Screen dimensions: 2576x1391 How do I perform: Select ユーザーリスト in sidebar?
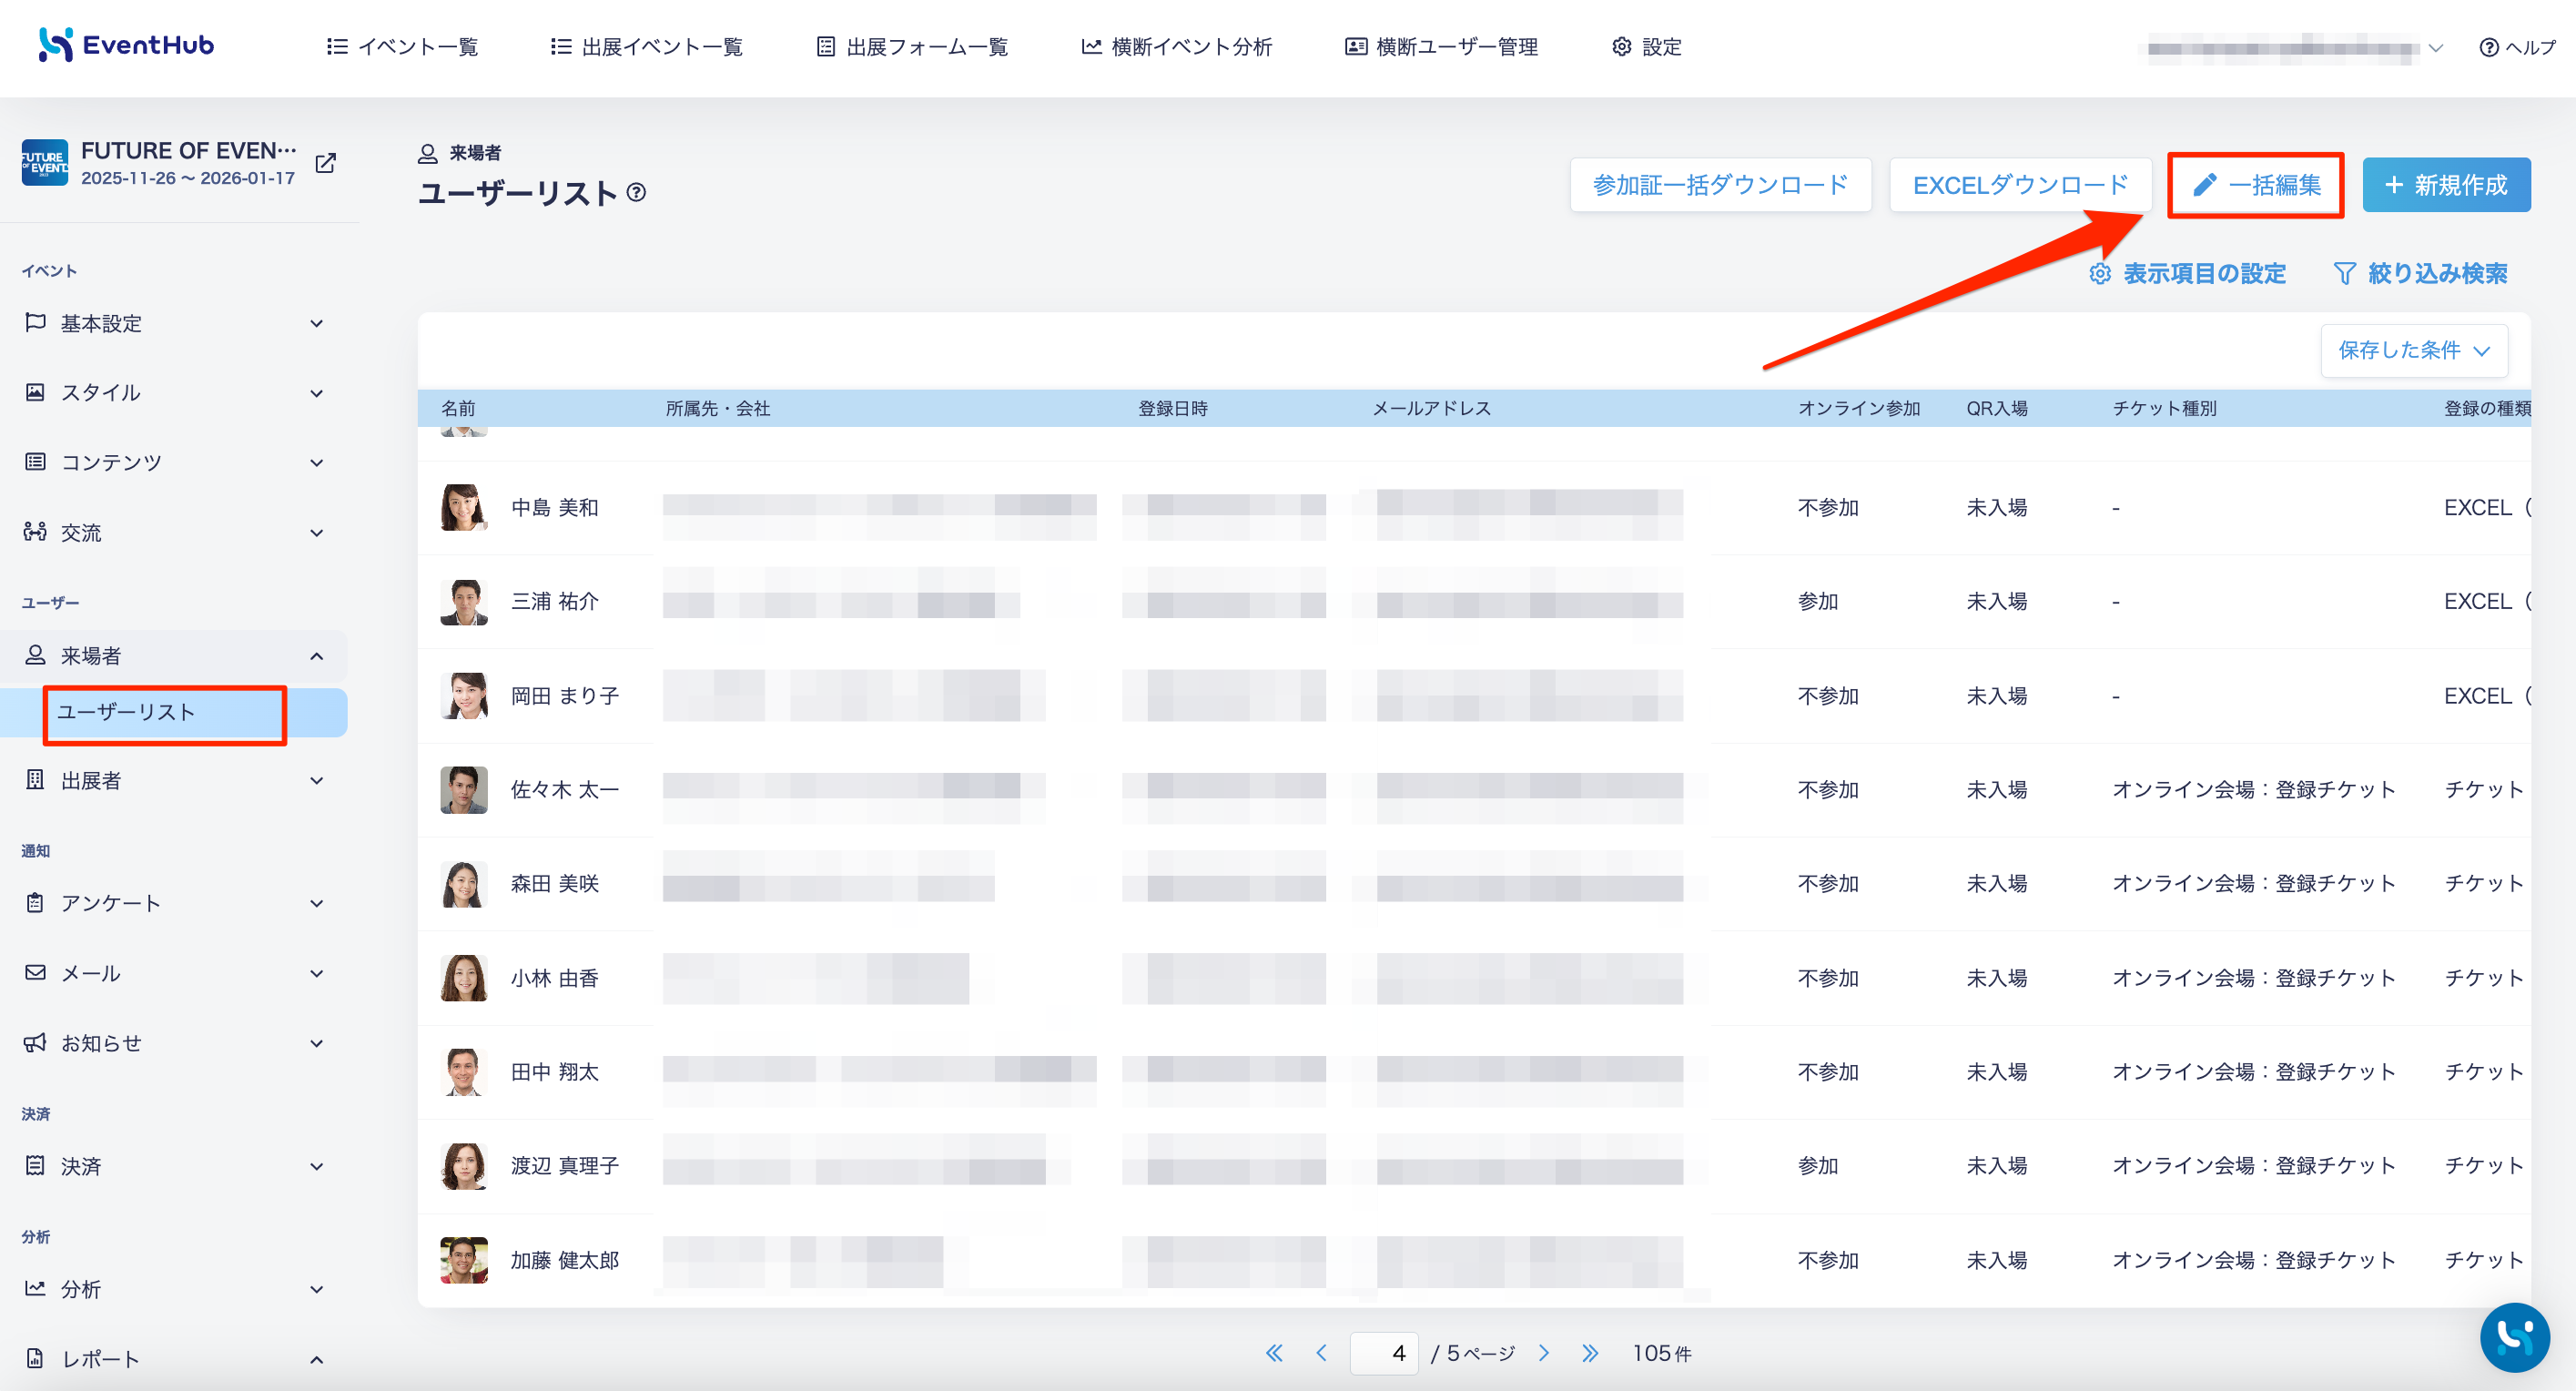(174, 712)
